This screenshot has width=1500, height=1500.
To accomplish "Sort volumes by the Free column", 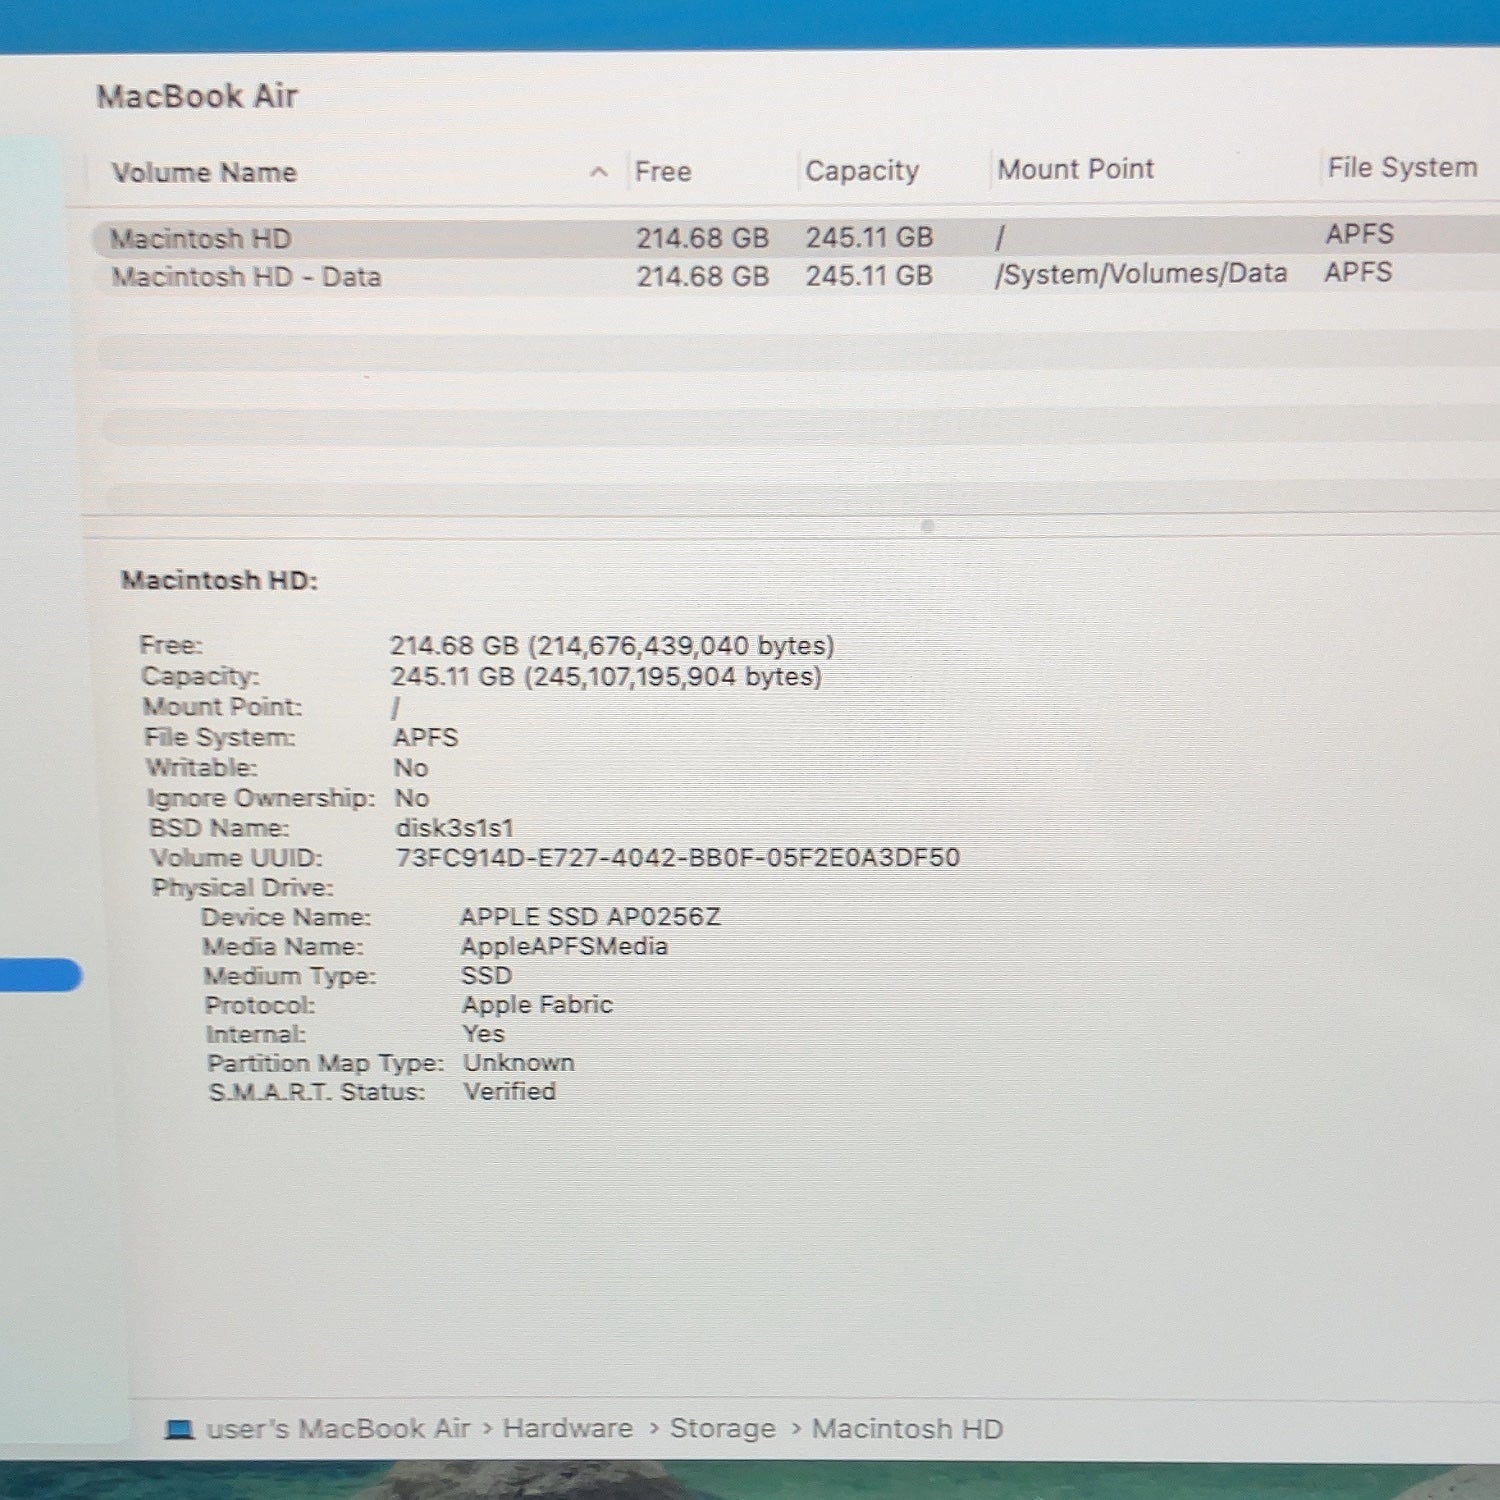I will pyautogui.click(x=663, y=172).
